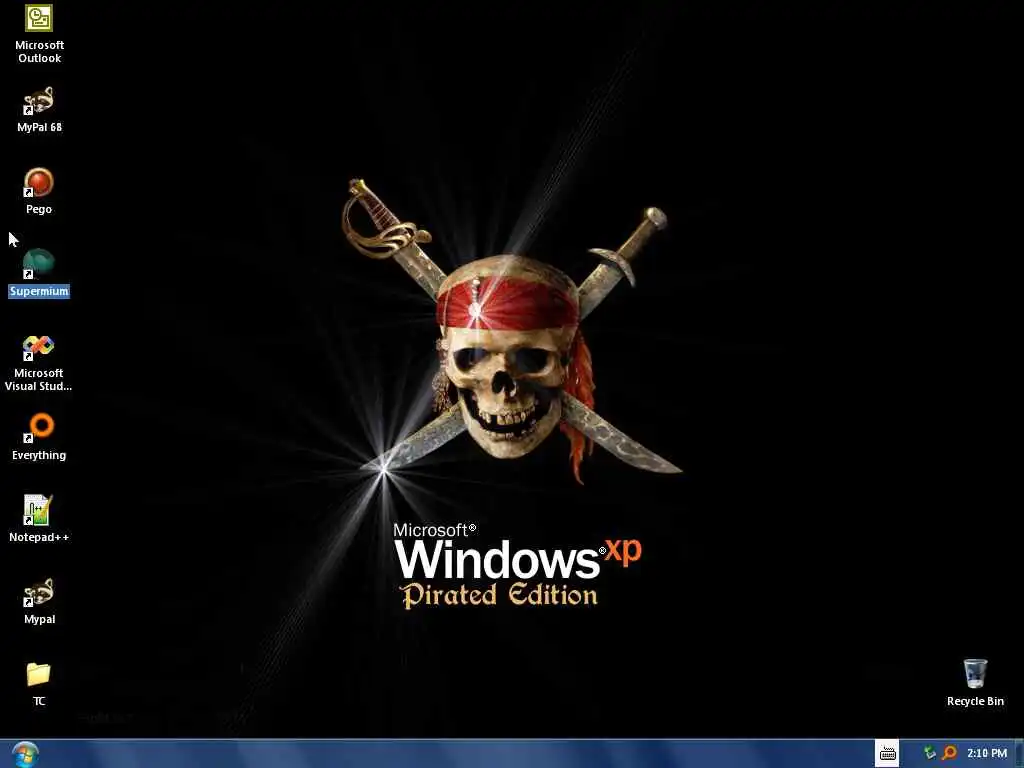Click the orange Everything search tray icon

[949, 754]
